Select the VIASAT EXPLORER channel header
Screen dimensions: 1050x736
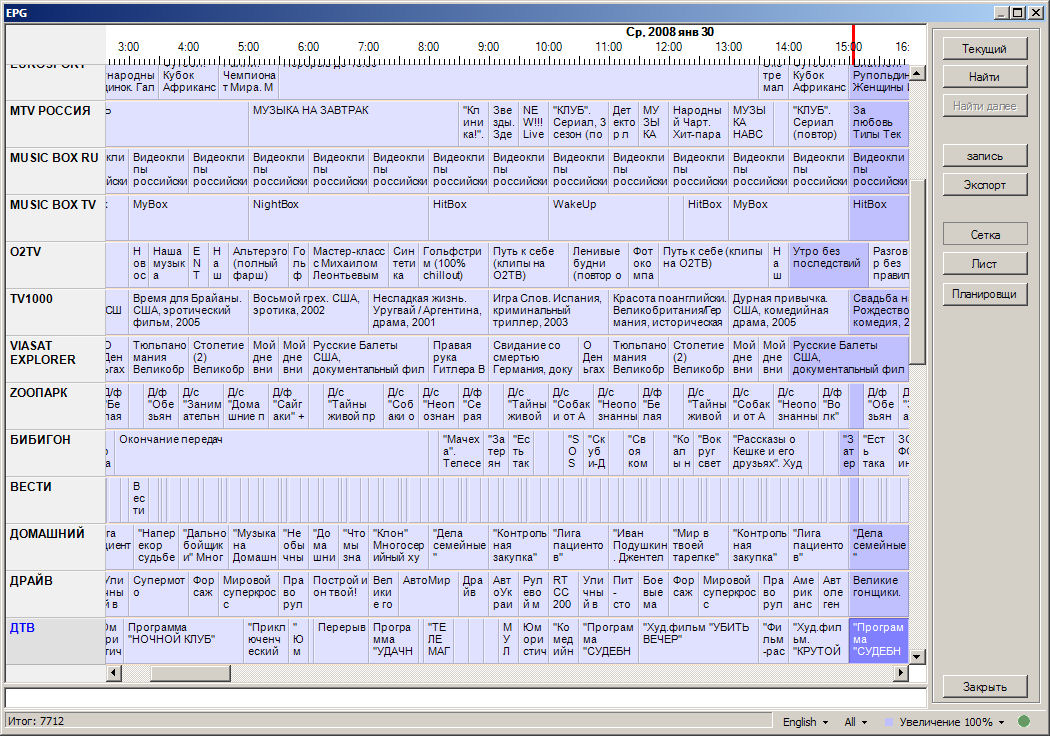[56, 359]
